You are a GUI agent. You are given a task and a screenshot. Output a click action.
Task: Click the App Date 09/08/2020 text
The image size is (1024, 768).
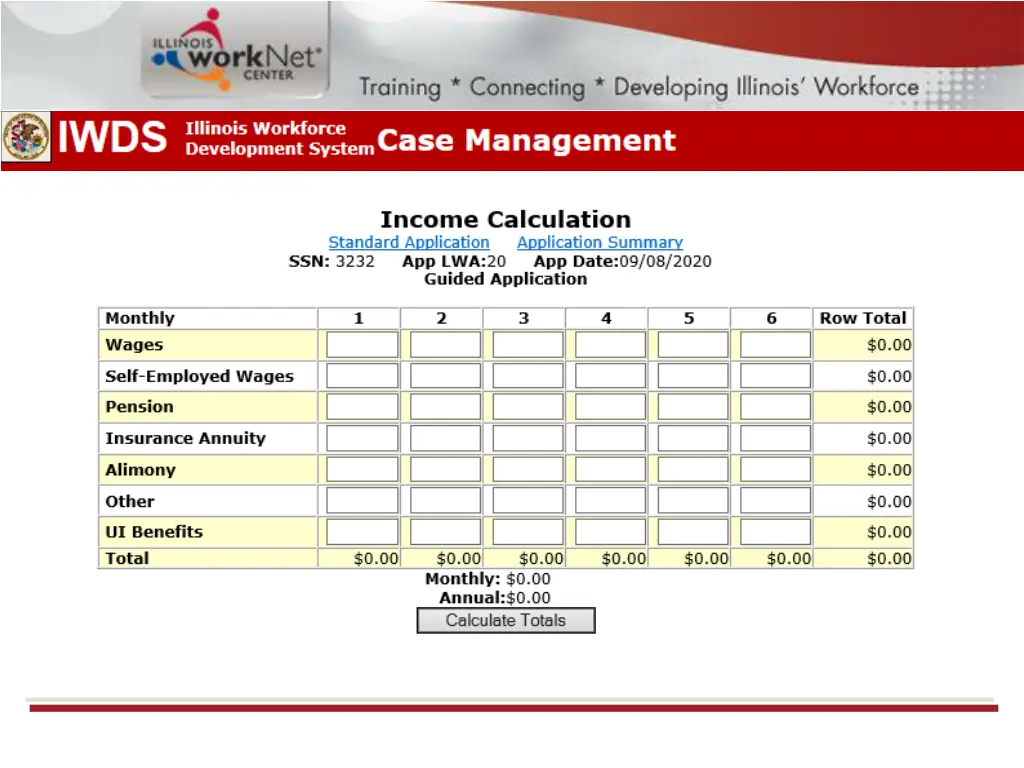(x=622, y=261)
